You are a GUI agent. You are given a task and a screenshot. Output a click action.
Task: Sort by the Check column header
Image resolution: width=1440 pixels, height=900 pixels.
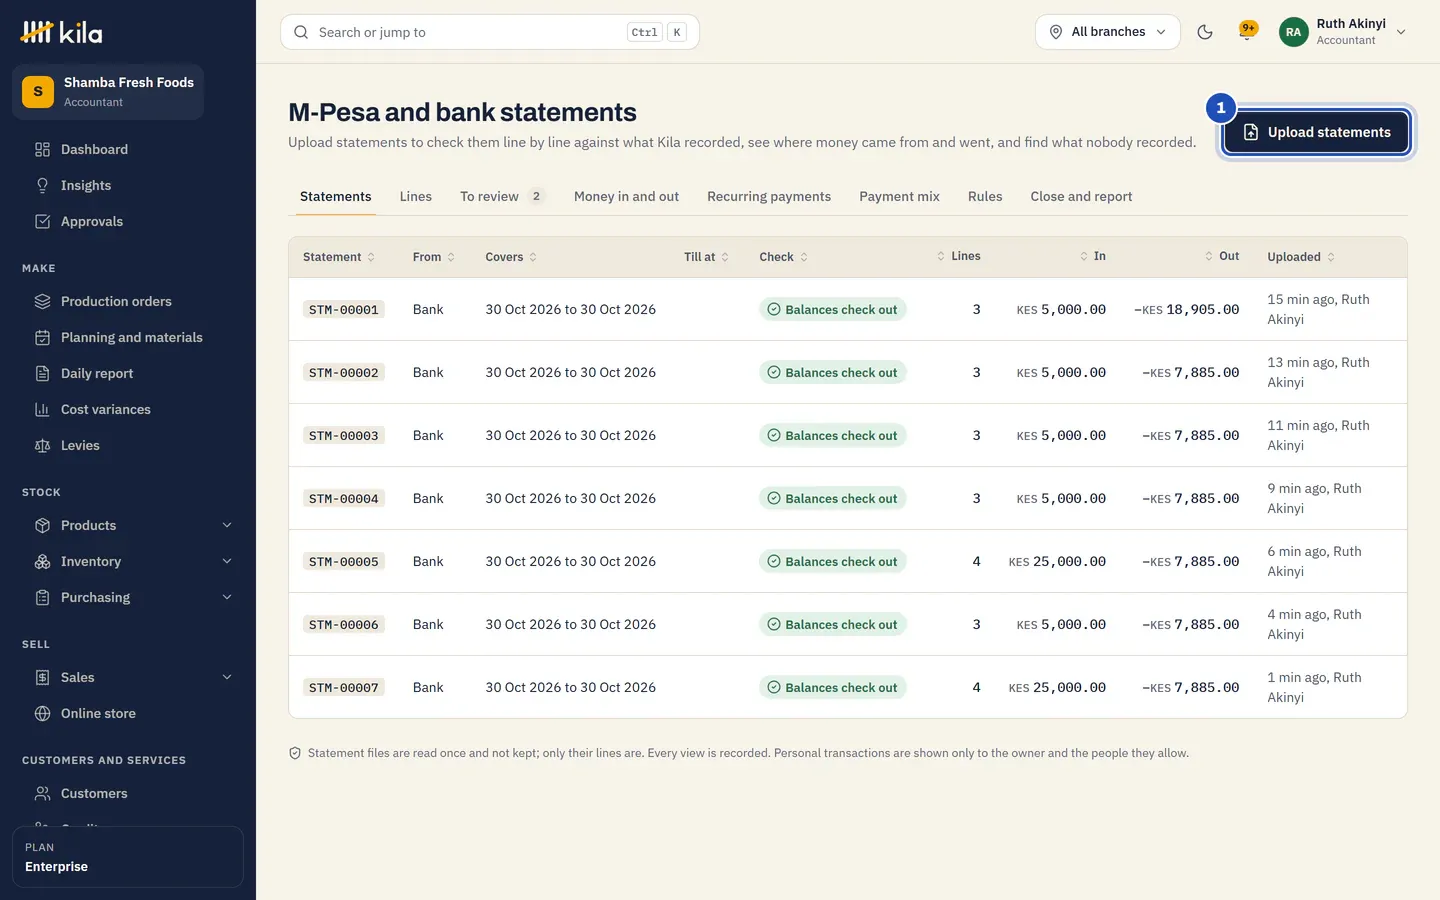click(783, 257)
